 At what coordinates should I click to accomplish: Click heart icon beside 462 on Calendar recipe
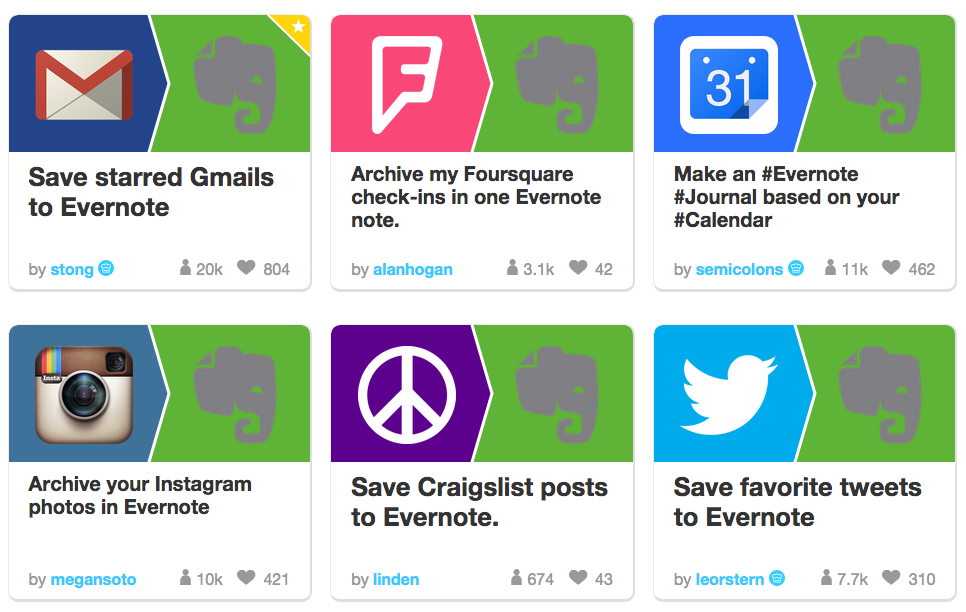(x=891, y=267)
